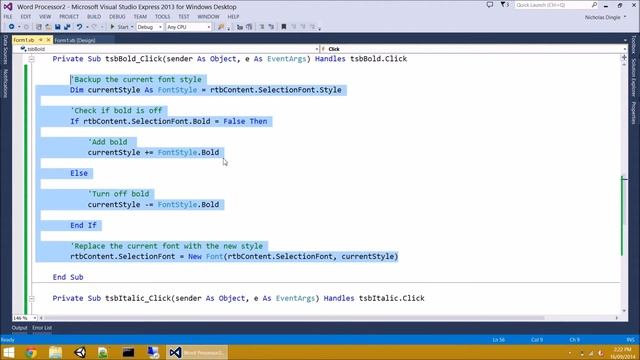Click the Open File toolbar icon
This screenshot has width=640, height=360.
[48, 27]
